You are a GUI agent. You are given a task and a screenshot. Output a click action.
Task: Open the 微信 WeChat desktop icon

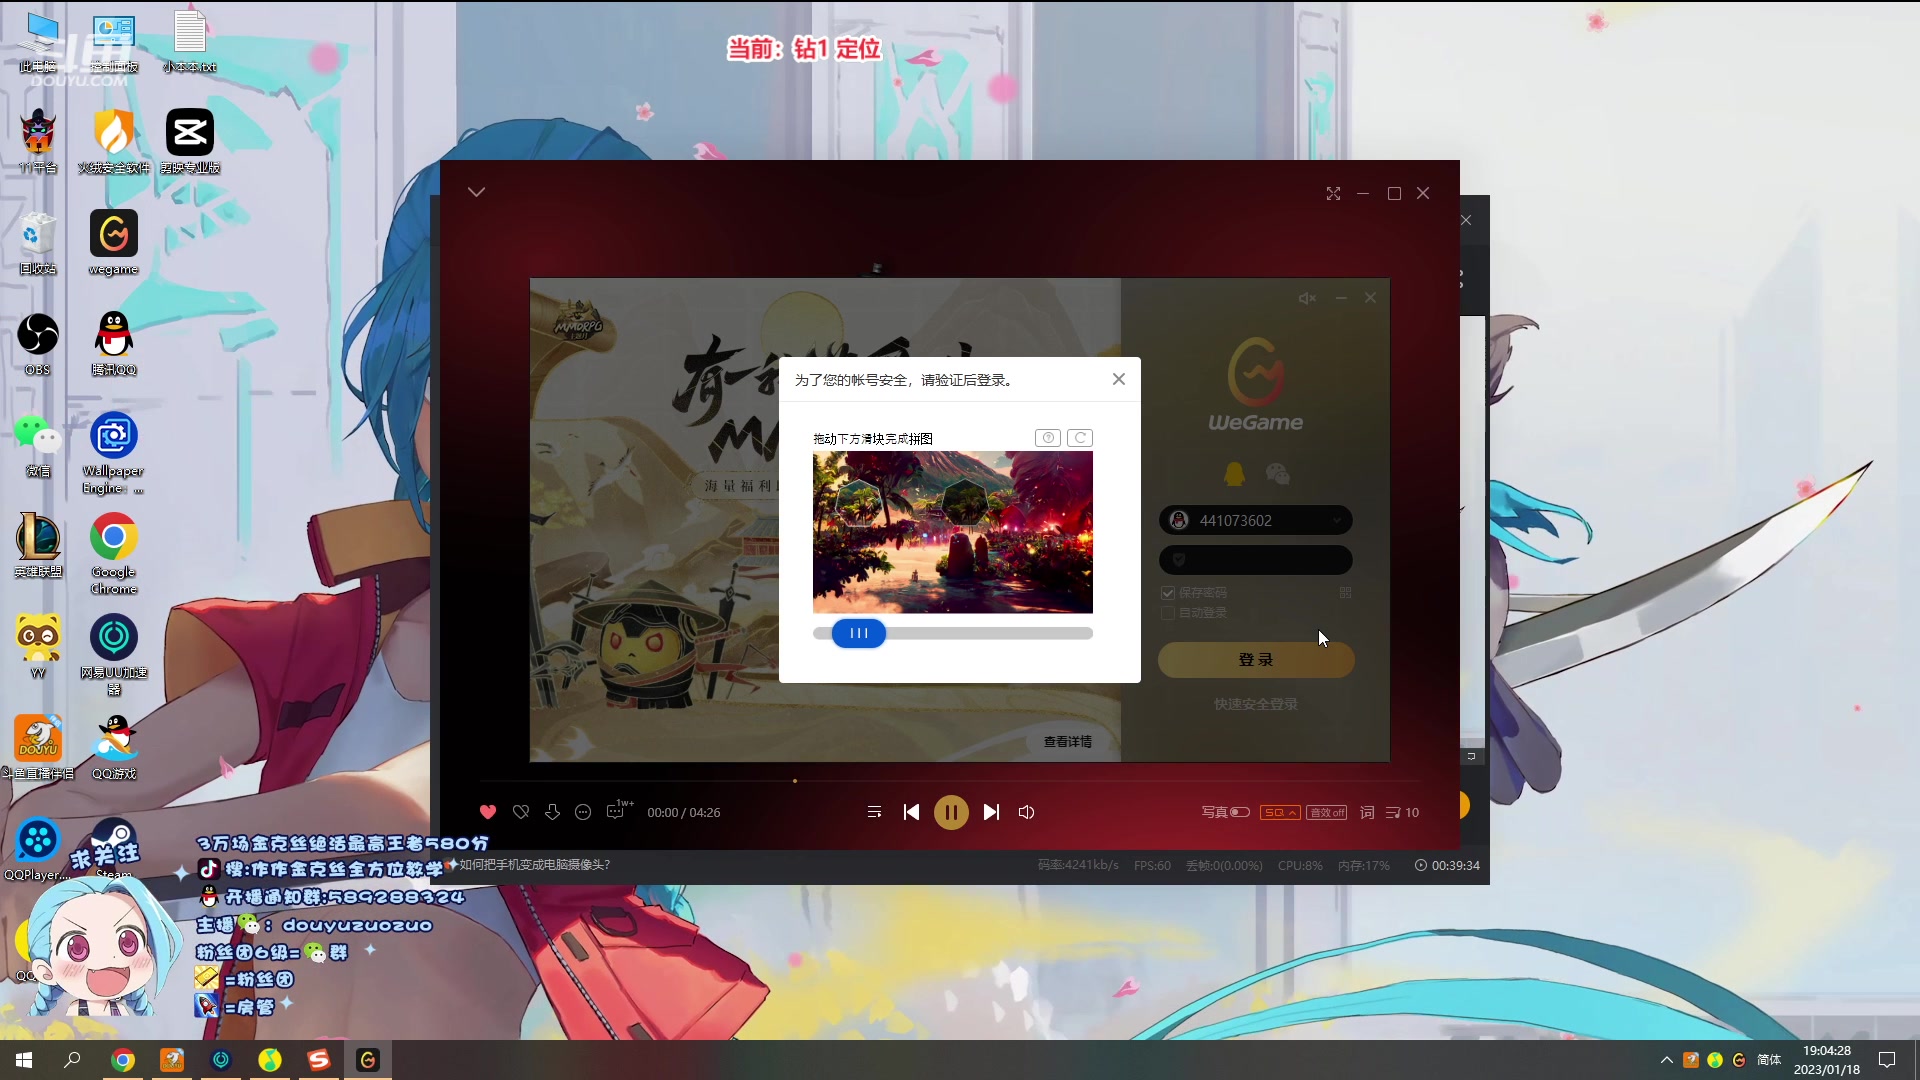[x=38, y=446]
